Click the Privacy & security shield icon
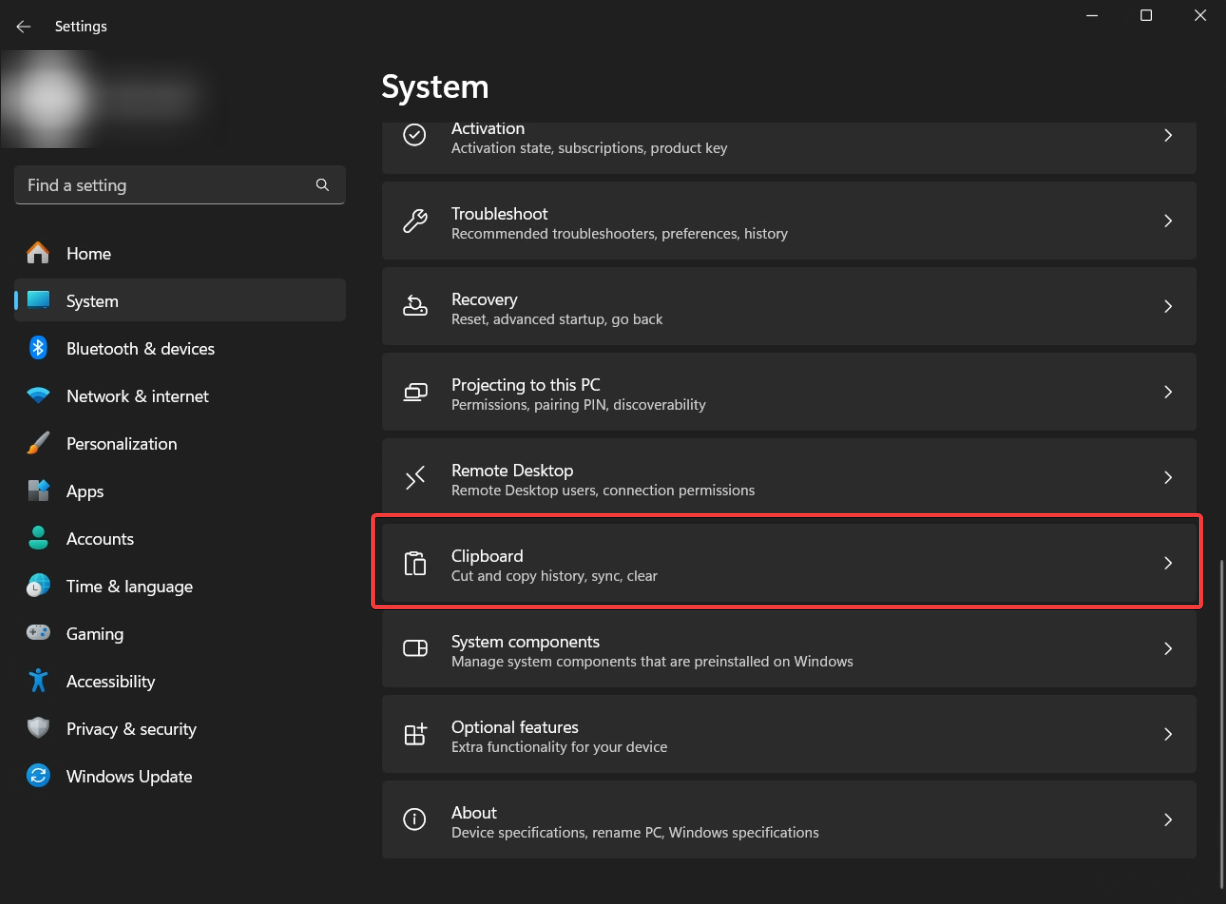 pyautogui.click(x=38, y=728)
